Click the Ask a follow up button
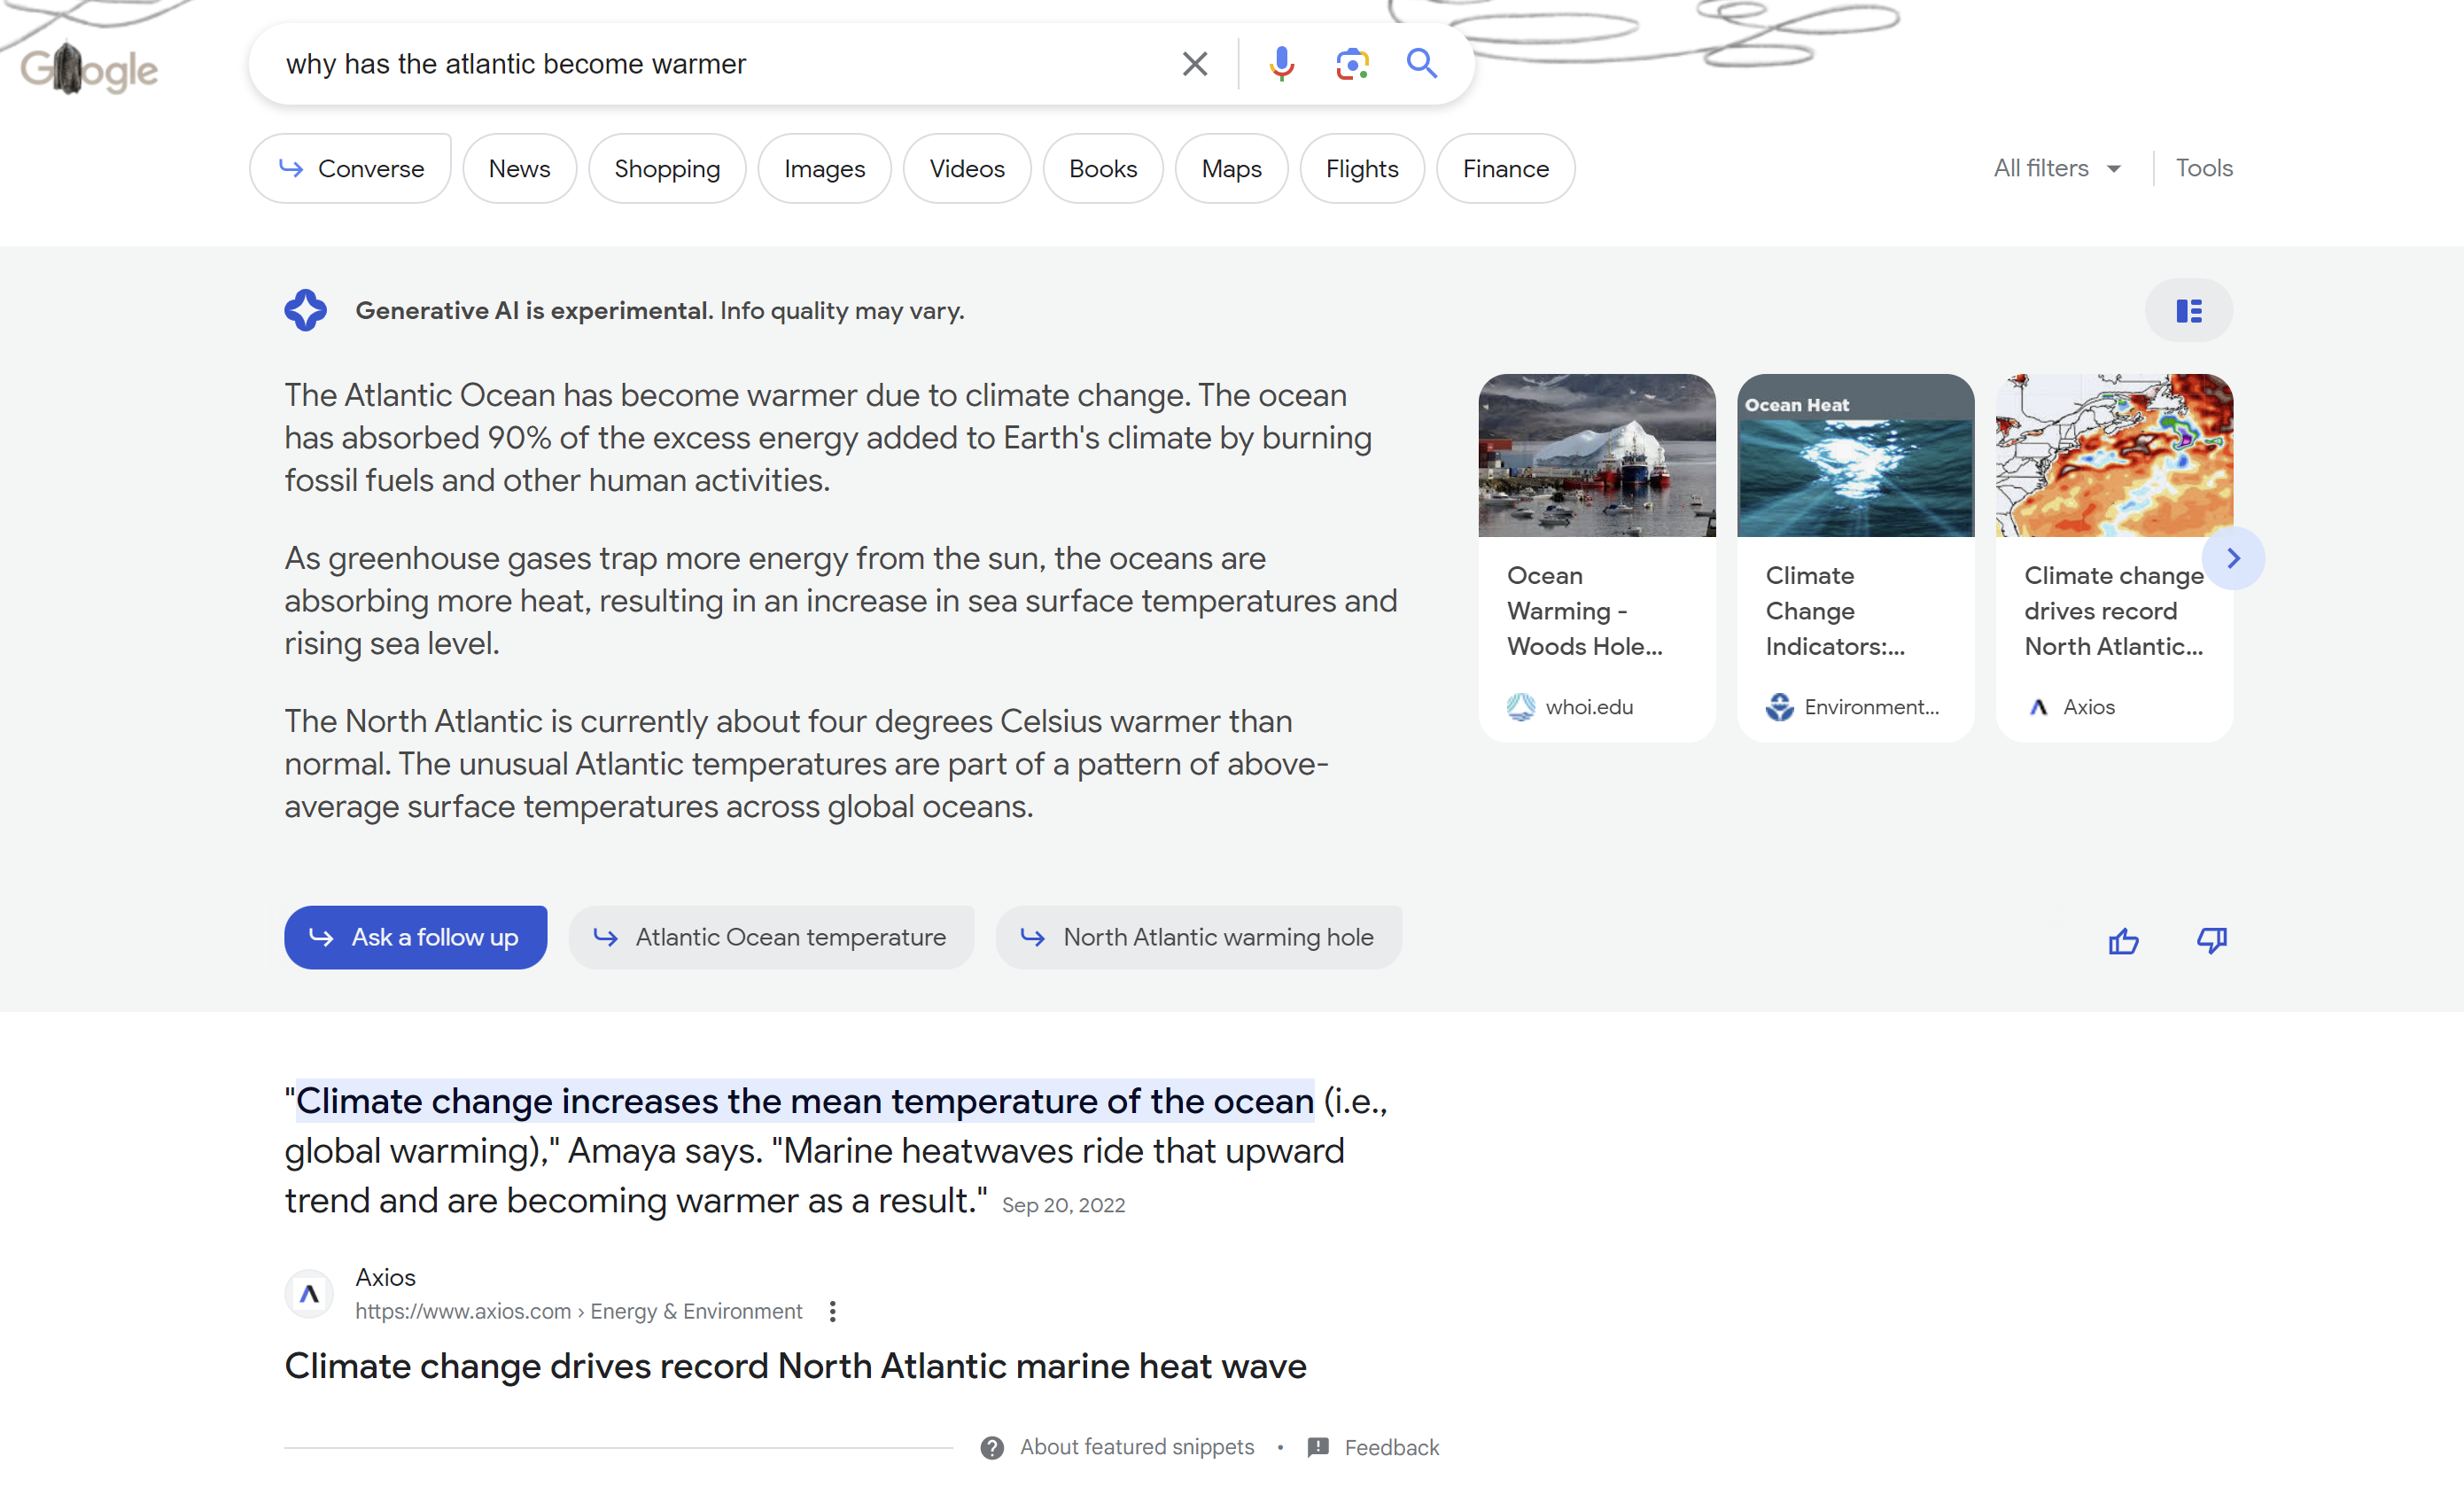Screen dimensions: 2464x1495 tap(415, 937)
